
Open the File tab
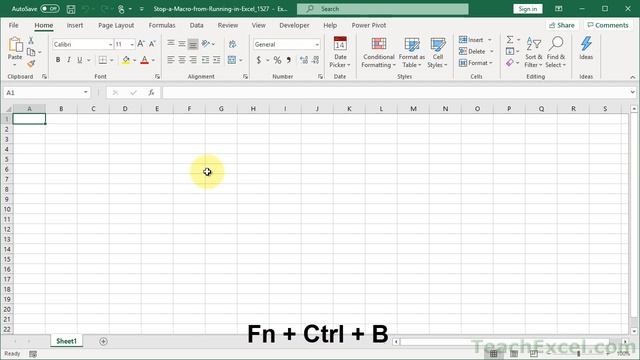(13, 25)
